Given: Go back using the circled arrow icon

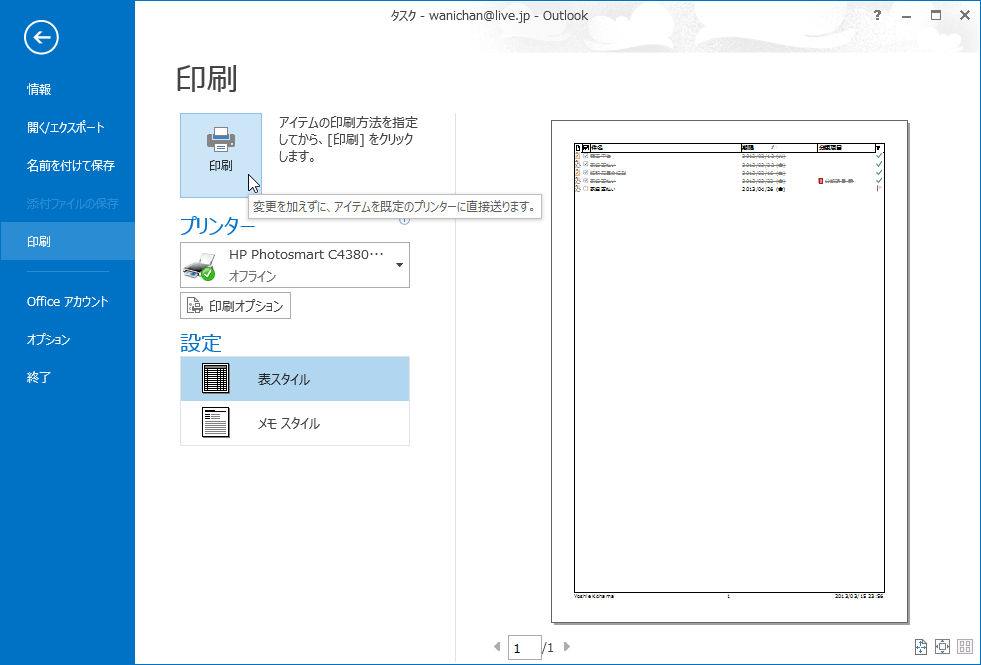Looking at the screenshot, I should tap(41, 38).
